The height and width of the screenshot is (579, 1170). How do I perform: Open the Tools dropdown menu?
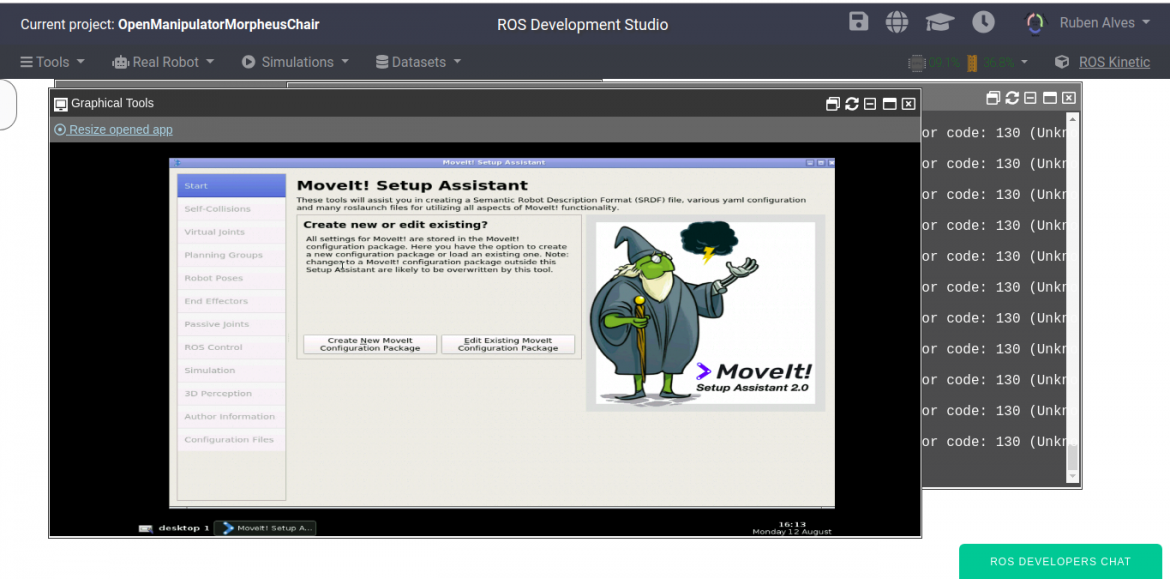52,62
